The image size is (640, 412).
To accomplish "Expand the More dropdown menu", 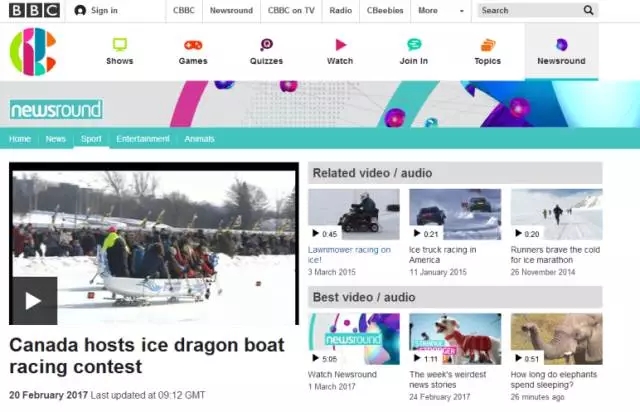I will [440, 11].
